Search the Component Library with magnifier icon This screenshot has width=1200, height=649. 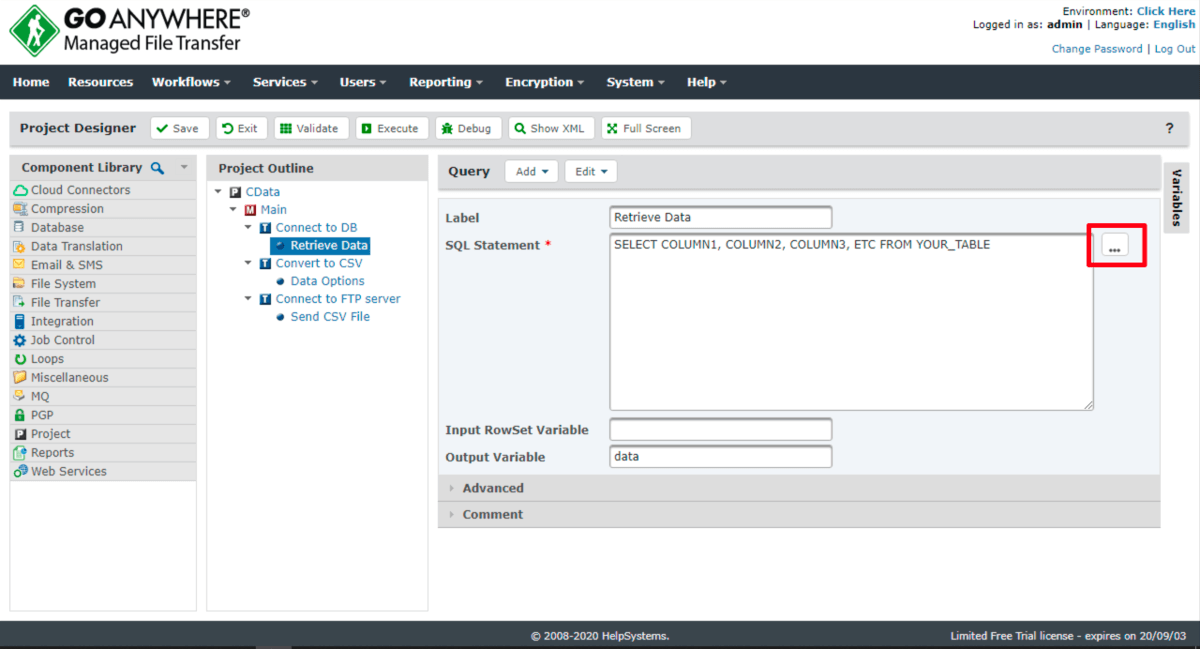157,168
